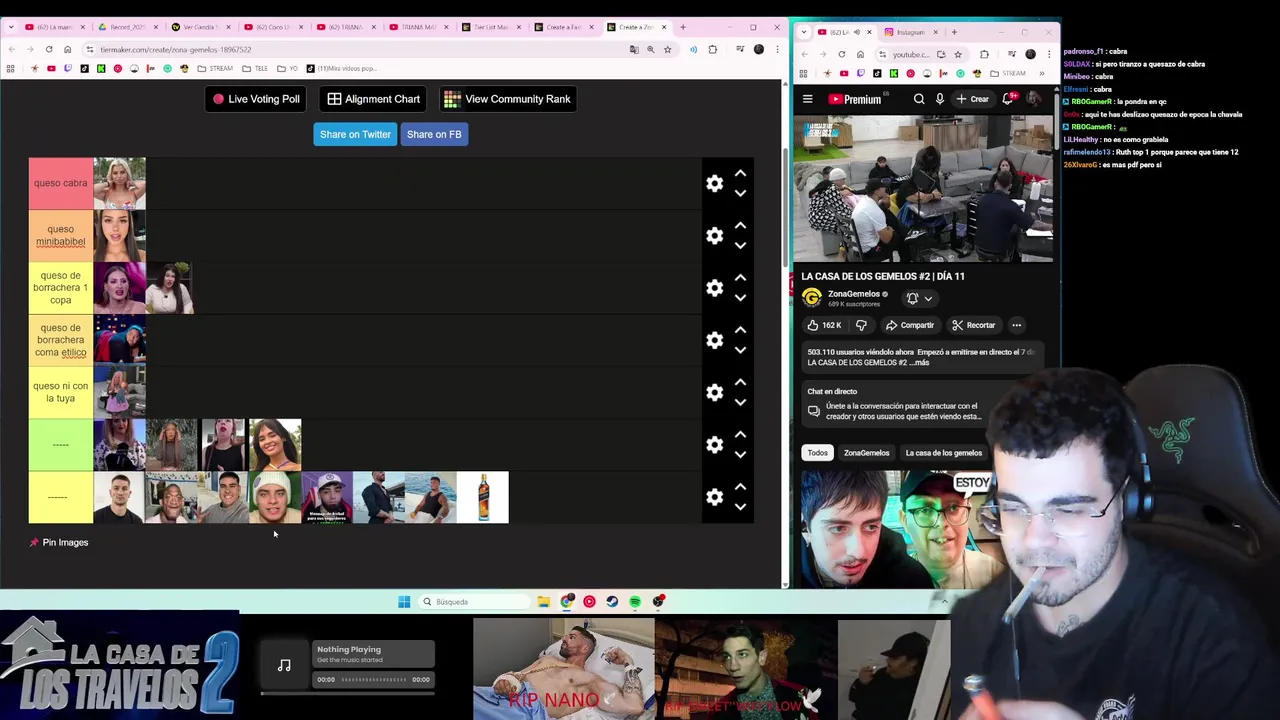
Task: Select La casa de los gemelos chip
Action: (943, 453)
